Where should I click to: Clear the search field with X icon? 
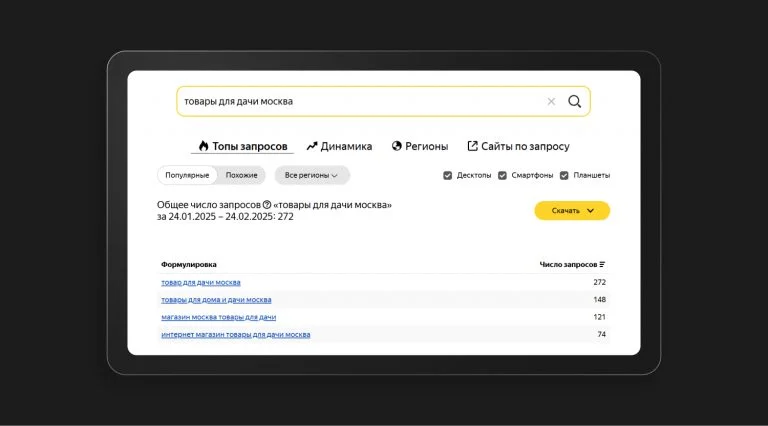551,101
